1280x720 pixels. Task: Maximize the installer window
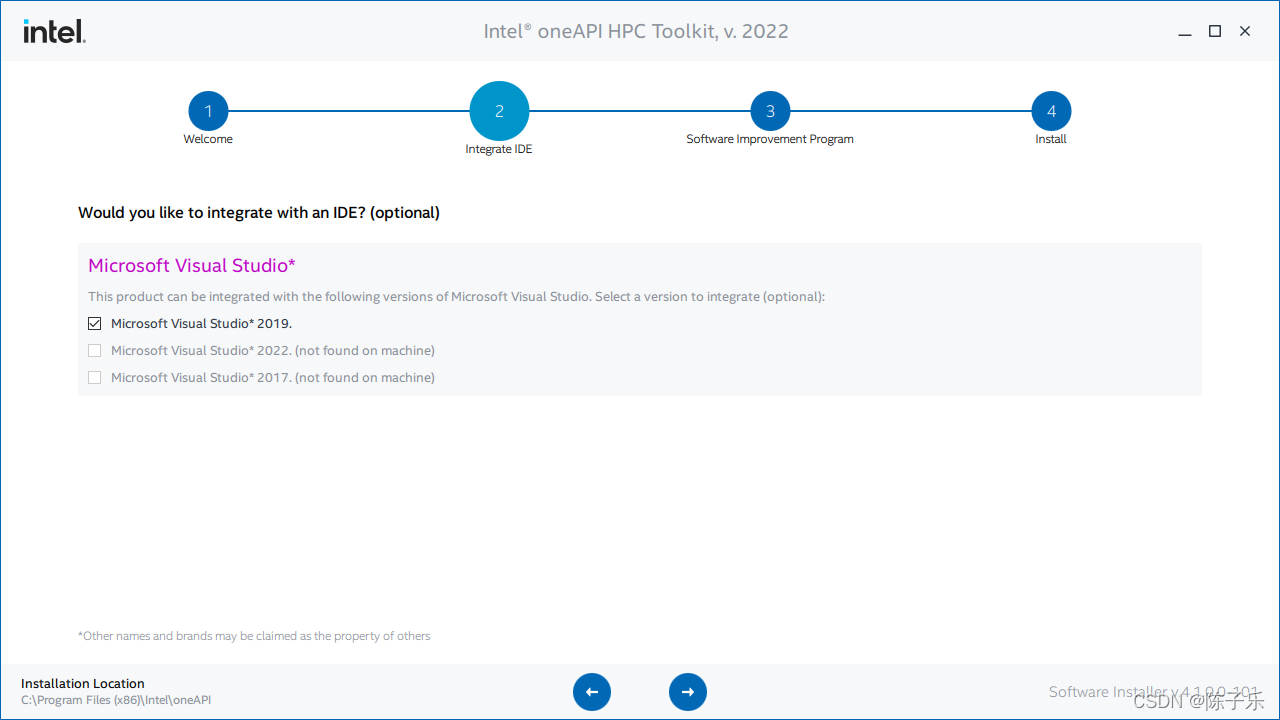pos(1215,32)
